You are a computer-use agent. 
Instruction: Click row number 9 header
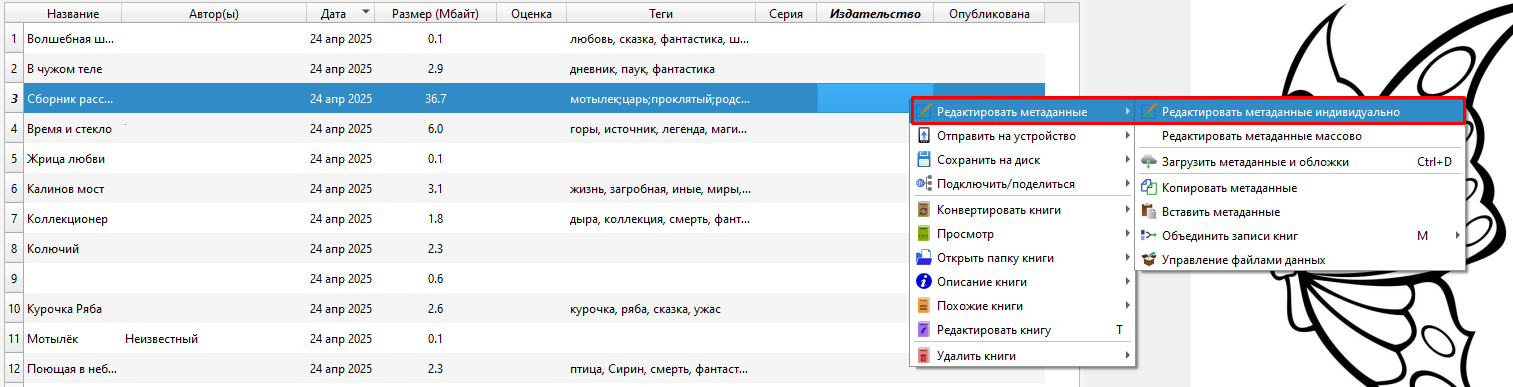point(13,279)
